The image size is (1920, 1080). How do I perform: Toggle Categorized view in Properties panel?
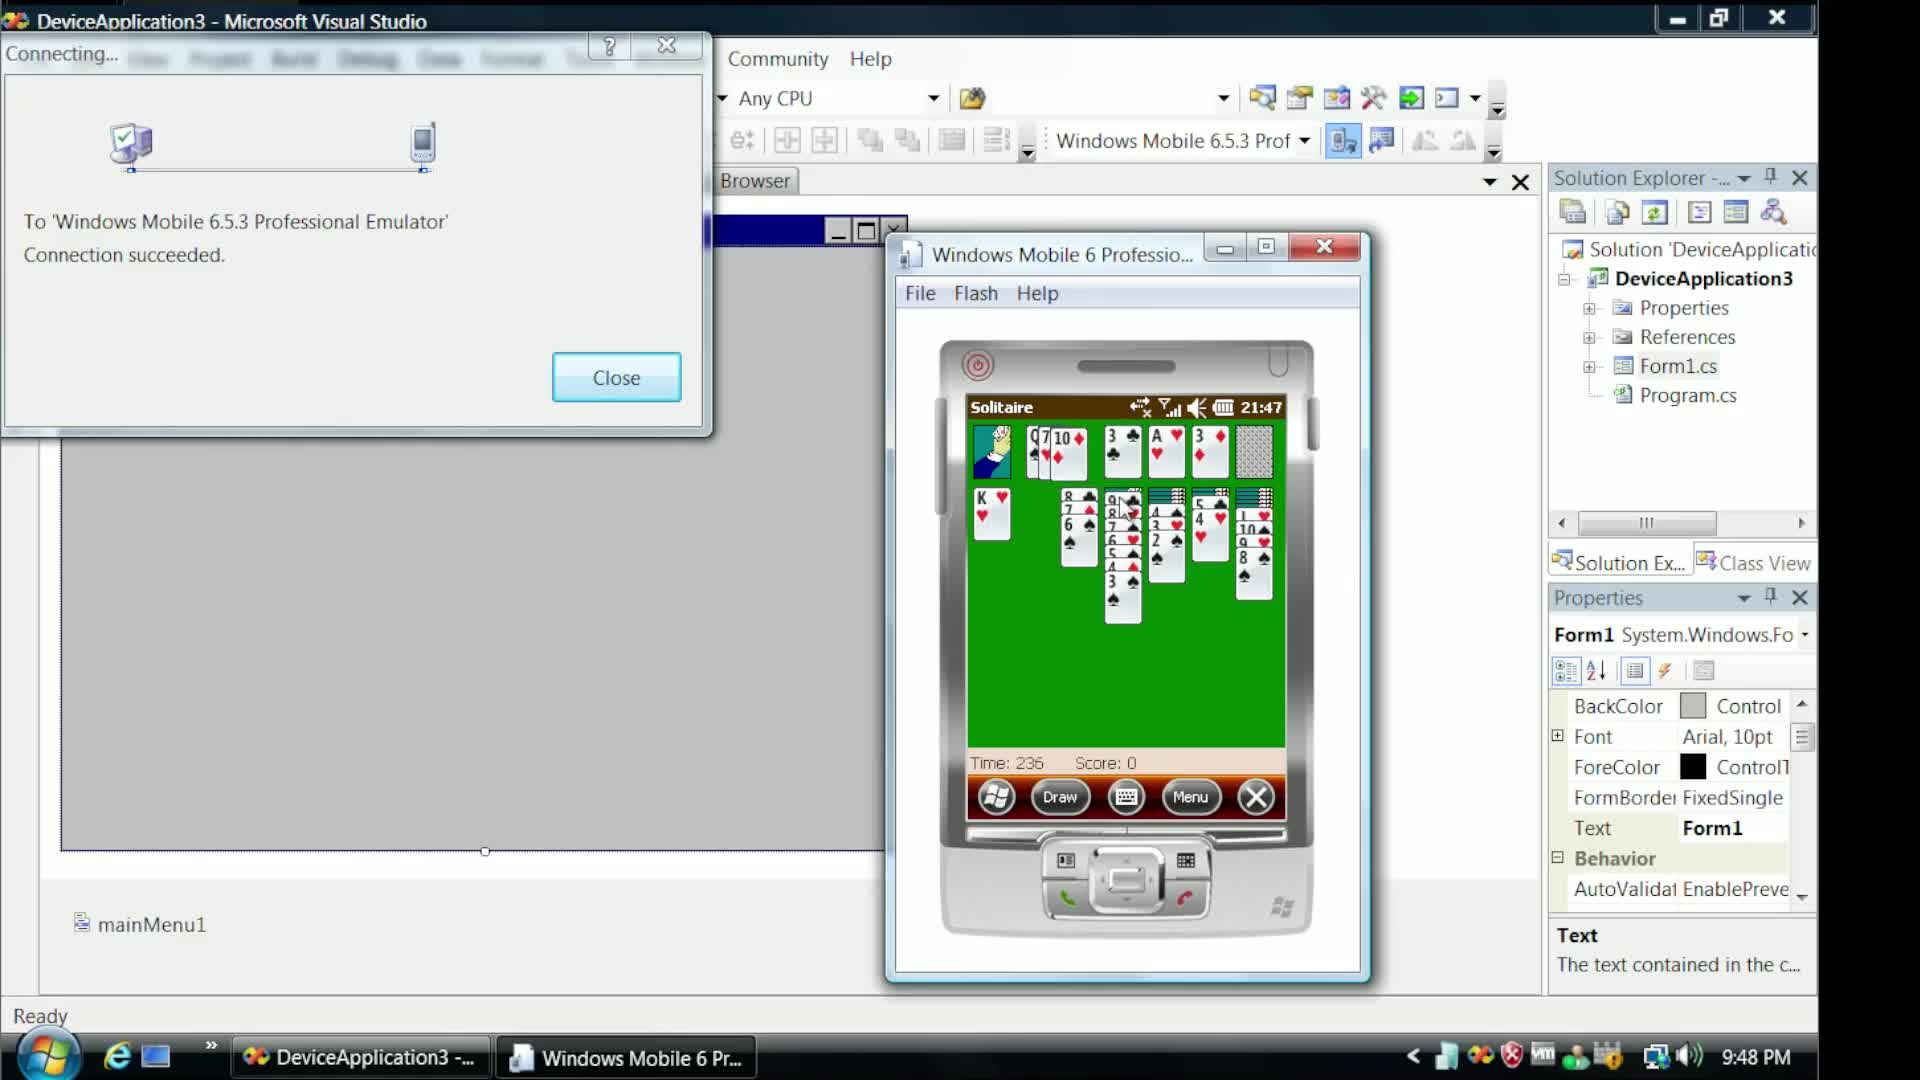tap(1566, 671)
